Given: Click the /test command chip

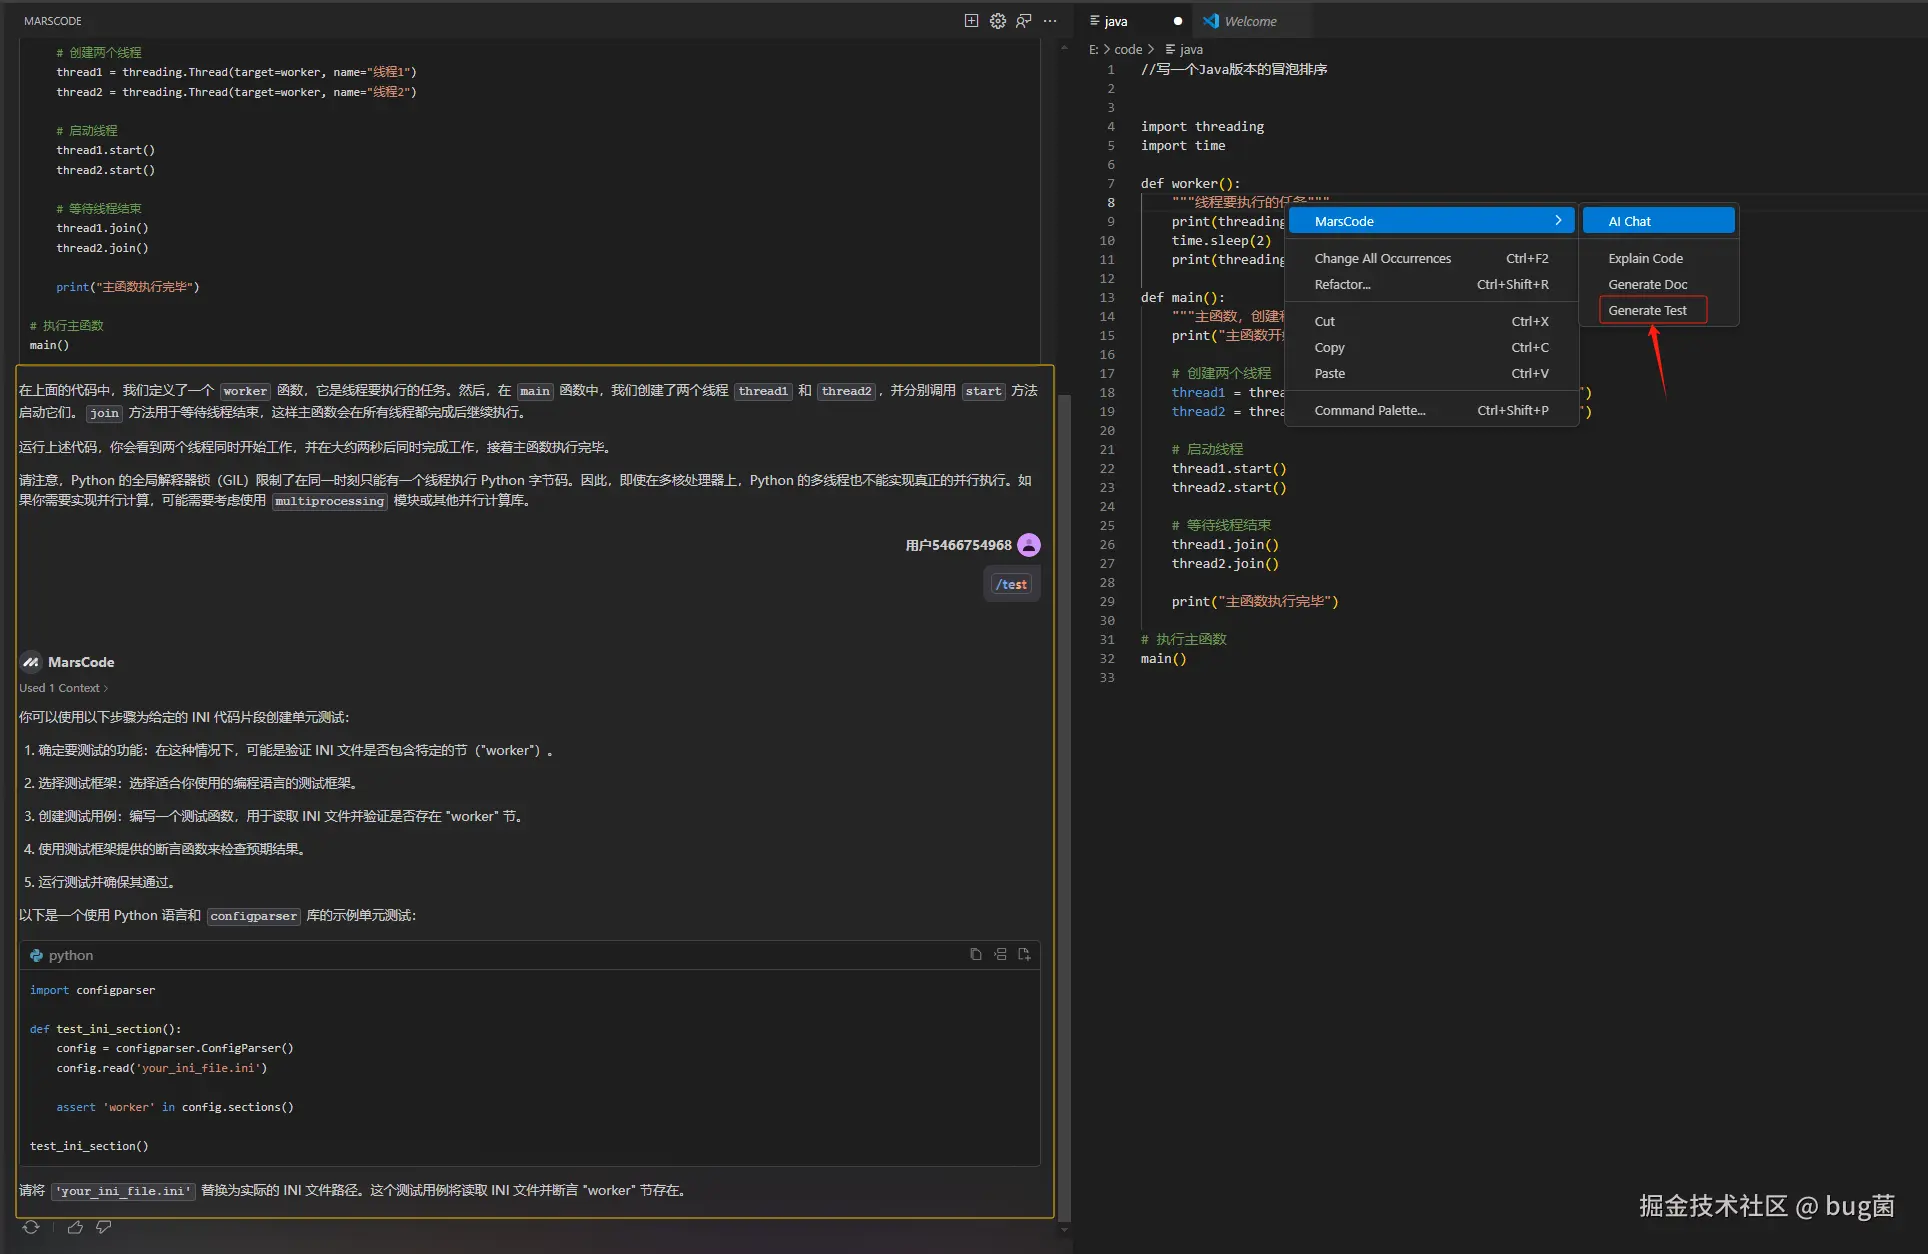Looking at the screenshot, I should click(x=1011, y=584).
